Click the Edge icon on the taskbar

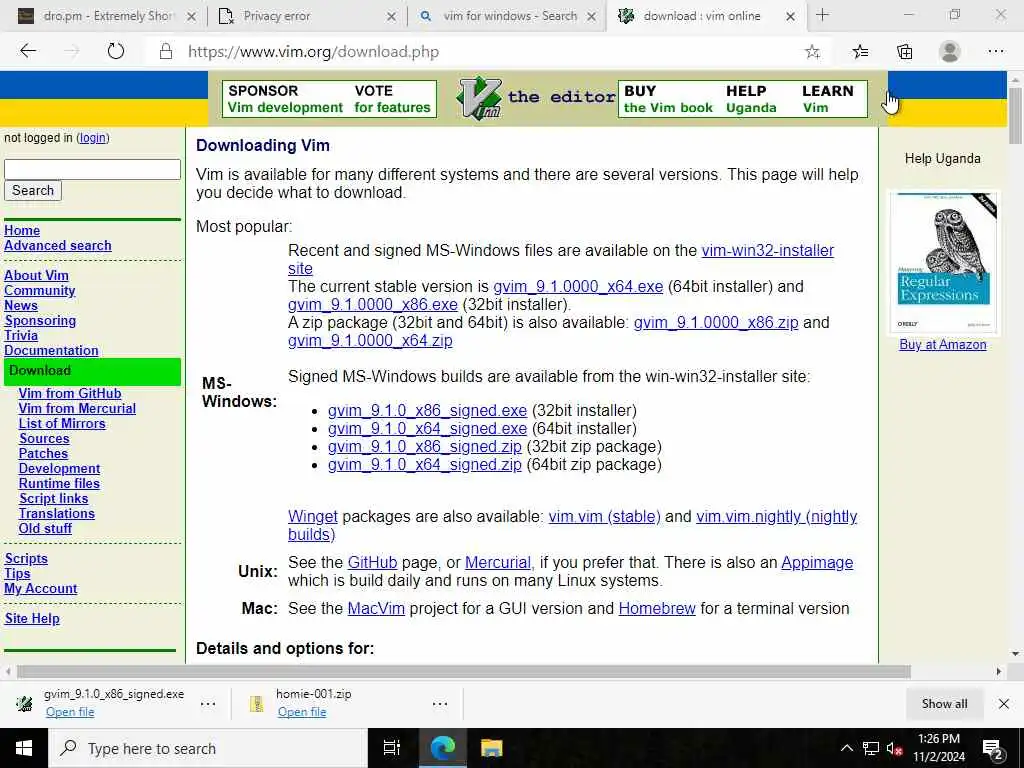442,748
